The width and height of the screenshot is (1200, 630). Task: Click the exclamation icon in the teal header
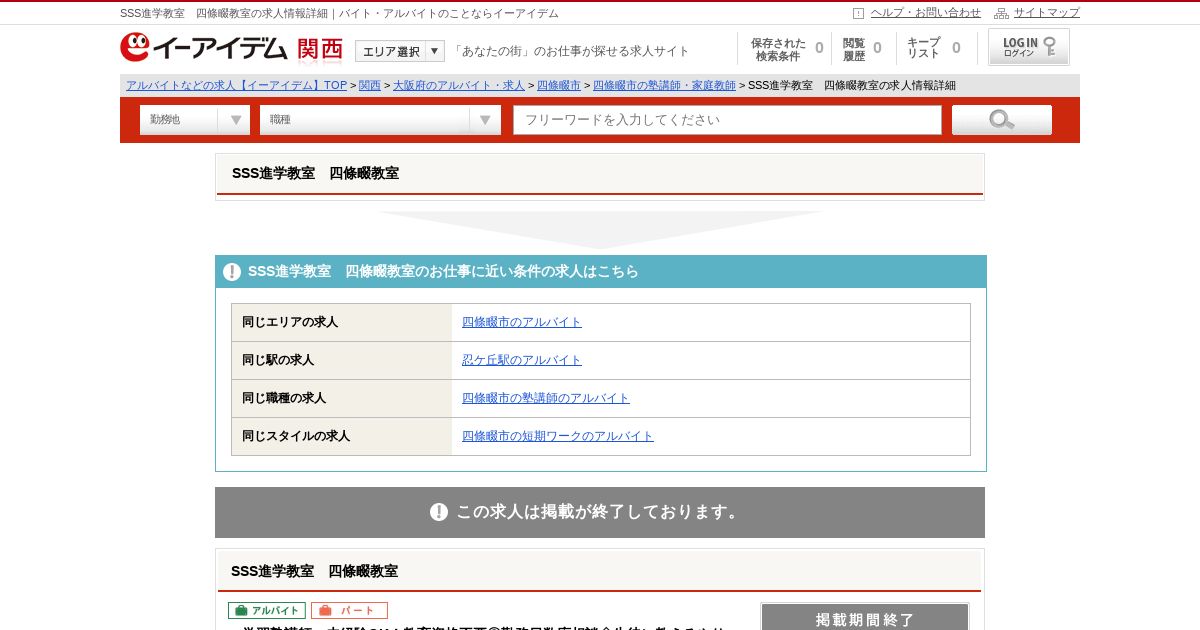coord(232,272)
